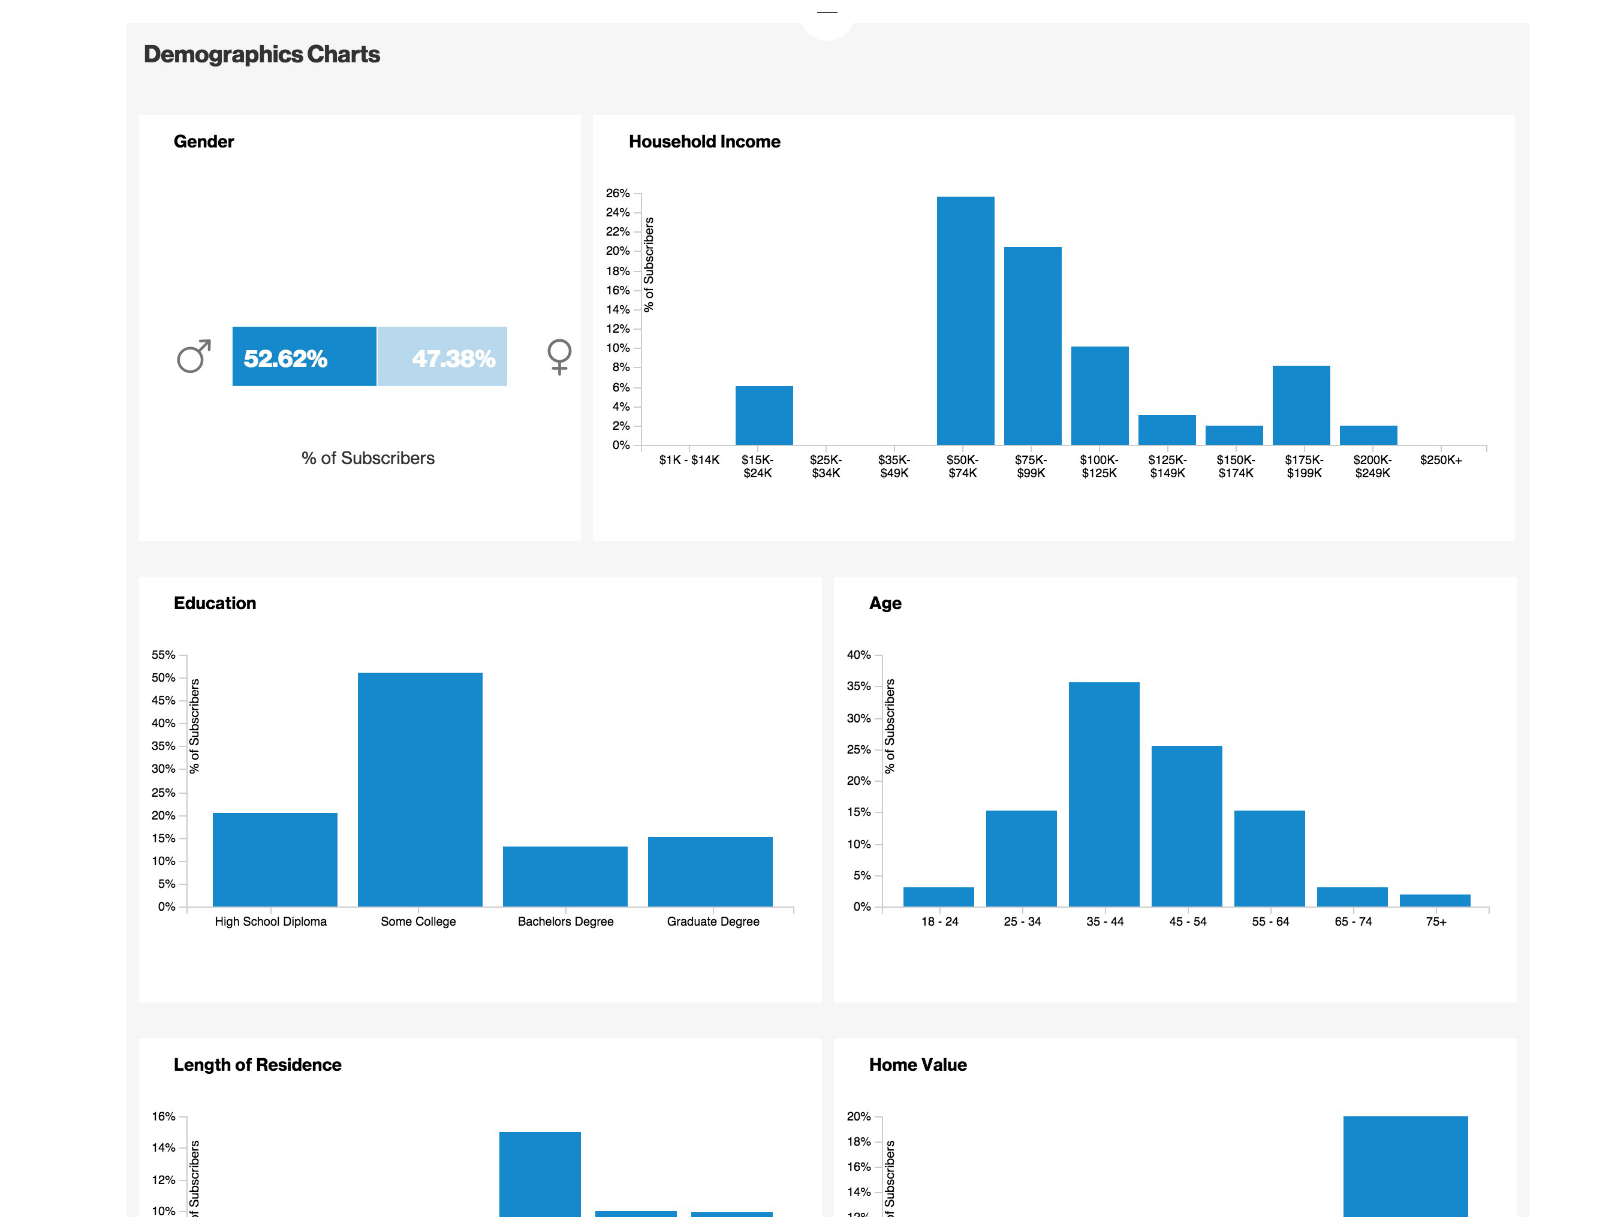Select the $15K-$24K income bar
Viewport: 1623px width, 1217px height.
764,415
